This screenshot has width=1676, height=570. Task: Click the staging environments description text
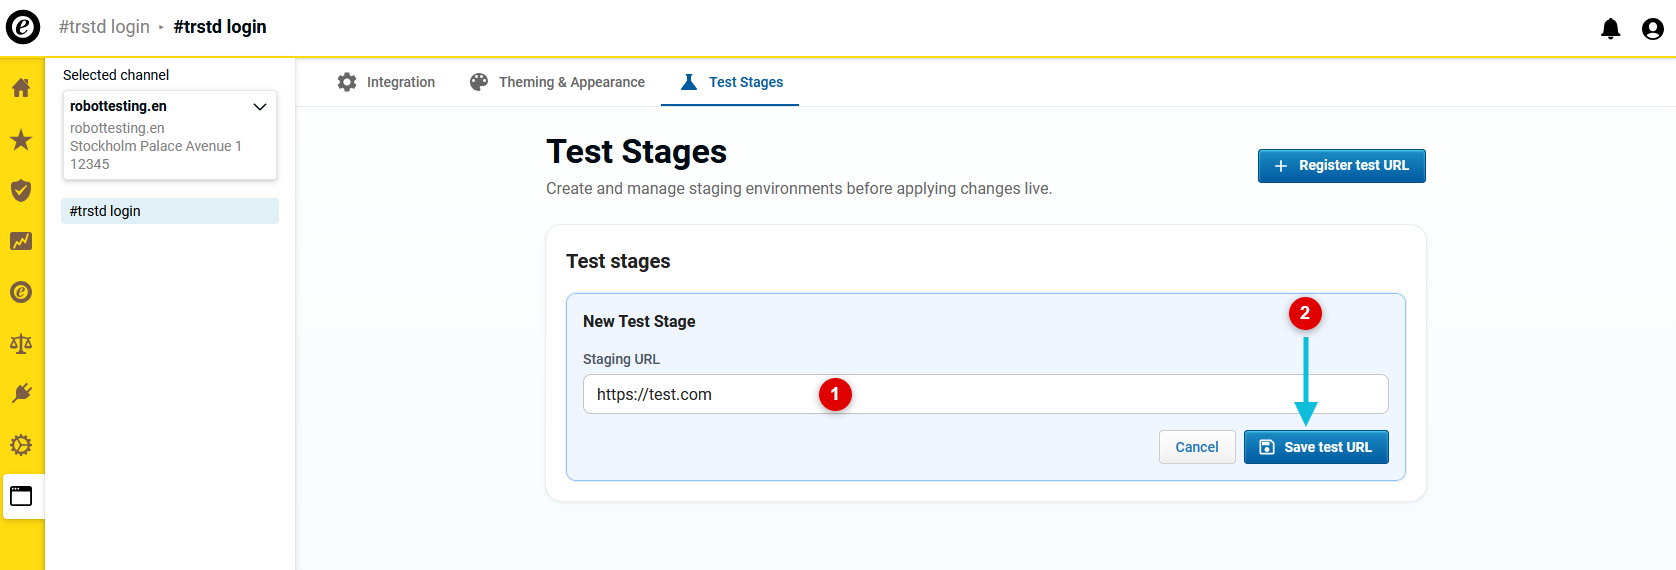[799, 189]
